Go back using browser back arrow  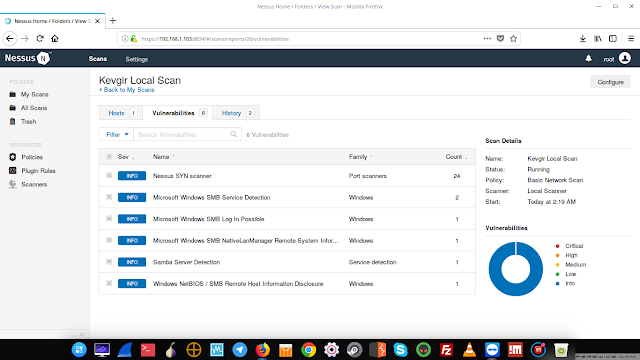[x=10, y=38]
